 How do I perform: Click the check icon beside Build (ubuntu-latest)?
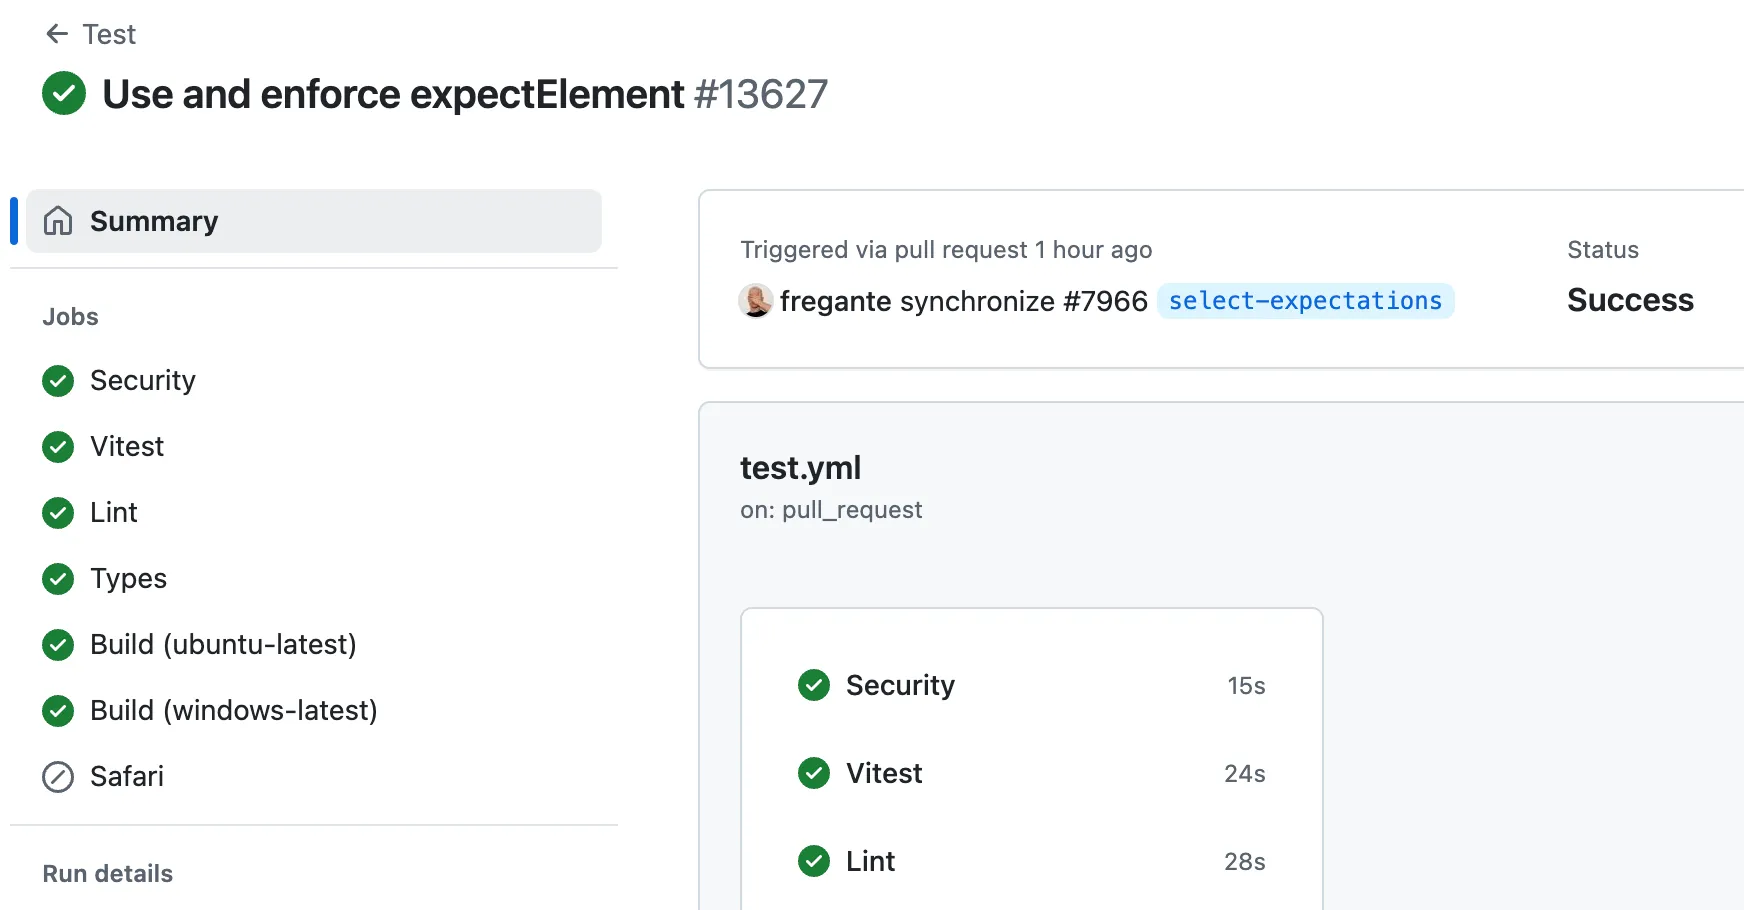click(x=58, y=645)
